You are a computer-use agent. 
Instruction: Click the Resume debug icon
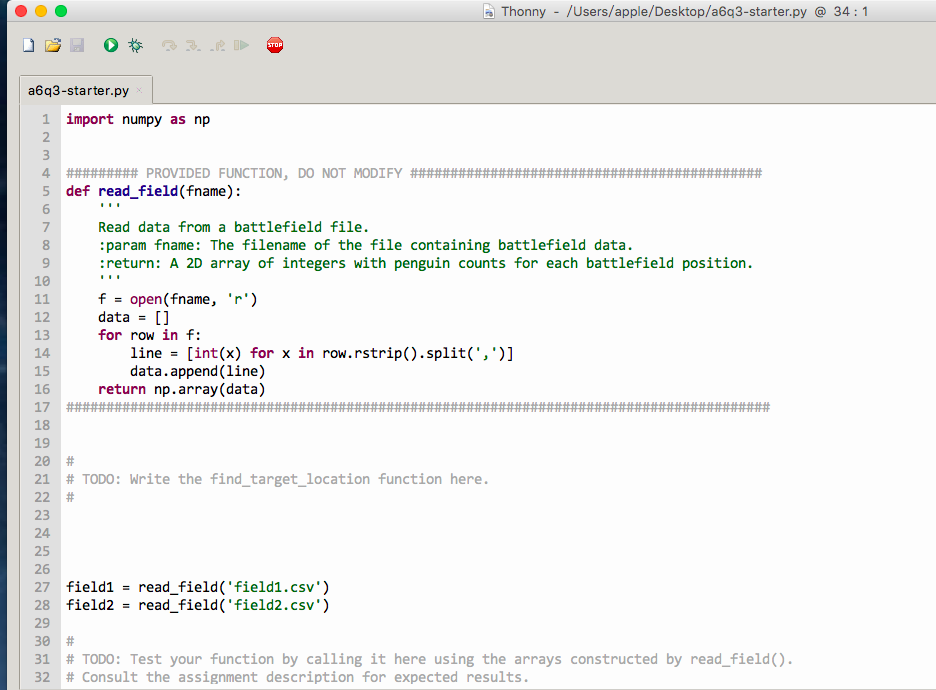(x=241, y=45)
